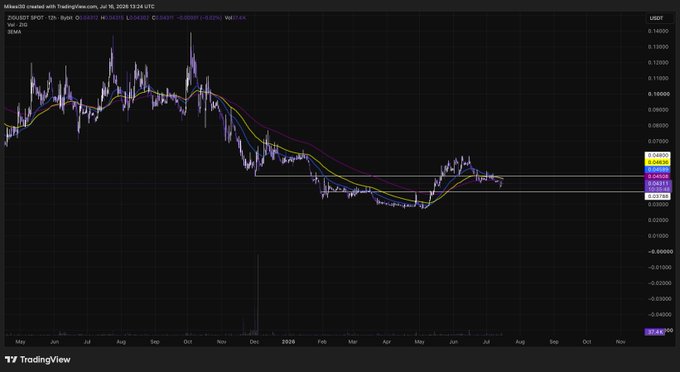This screenshot has width=680, height=372.
Task: Select the 3EMA indicator legend
Action: [14, 32]
